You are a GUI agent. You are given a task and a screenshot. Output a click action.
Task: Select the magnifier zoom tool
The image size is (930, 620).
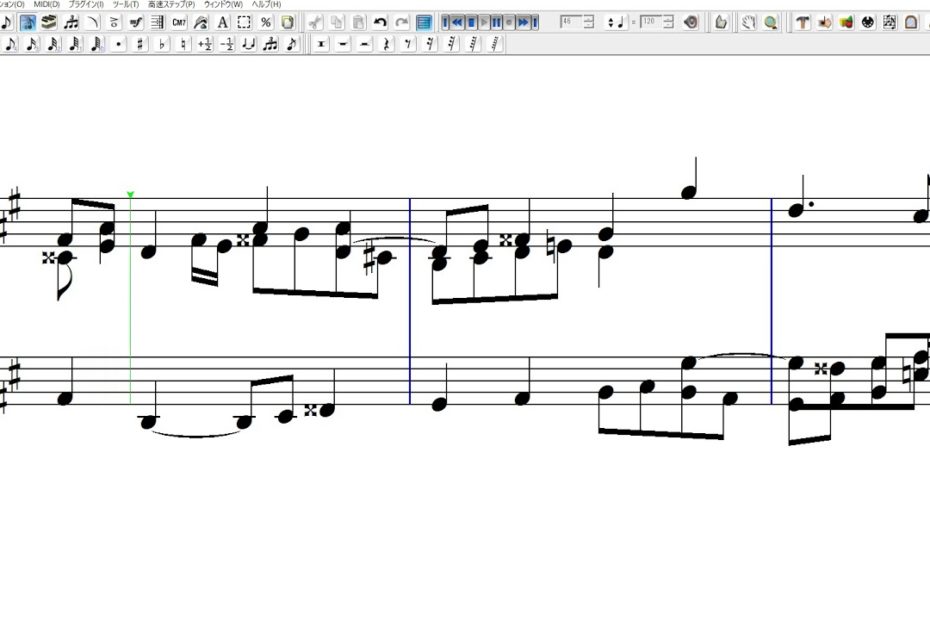770,22
